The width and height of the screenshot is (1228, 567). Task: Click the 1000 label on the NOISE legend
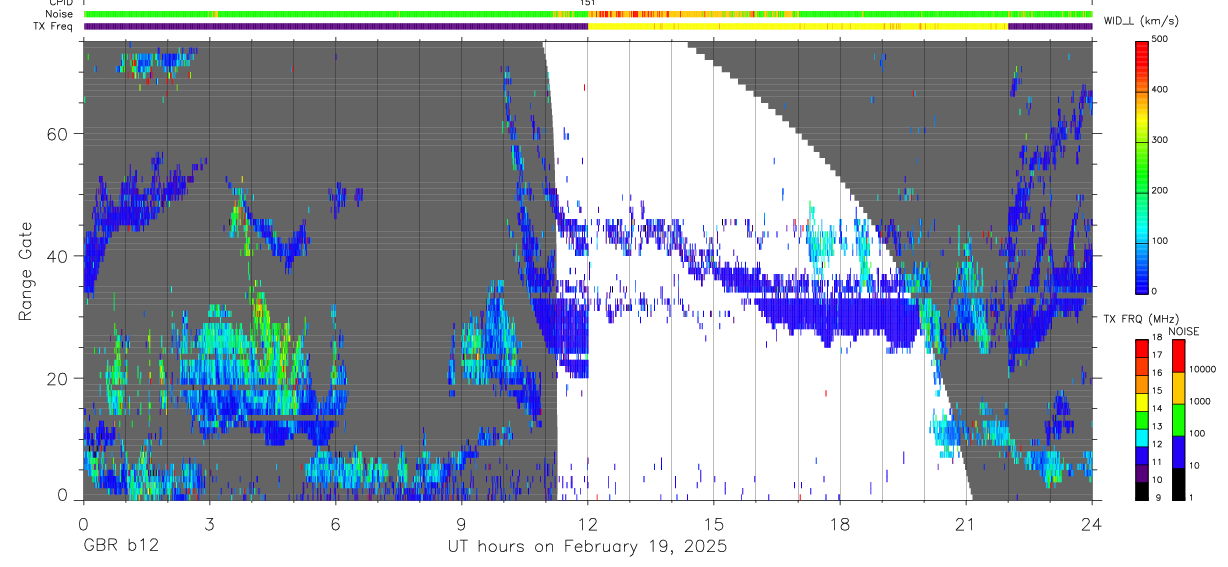click(x=1200, y=401)
